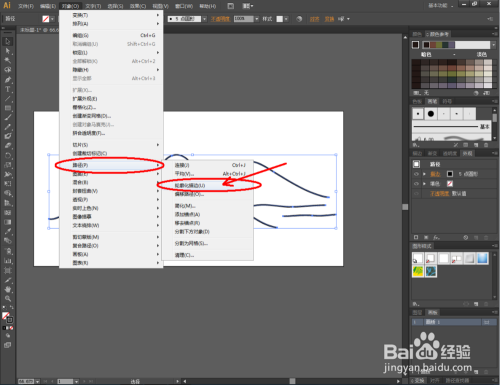500x385 pixels.
Task: Choose 编组(G) Group with Ctrl+G
Action: 111,35
